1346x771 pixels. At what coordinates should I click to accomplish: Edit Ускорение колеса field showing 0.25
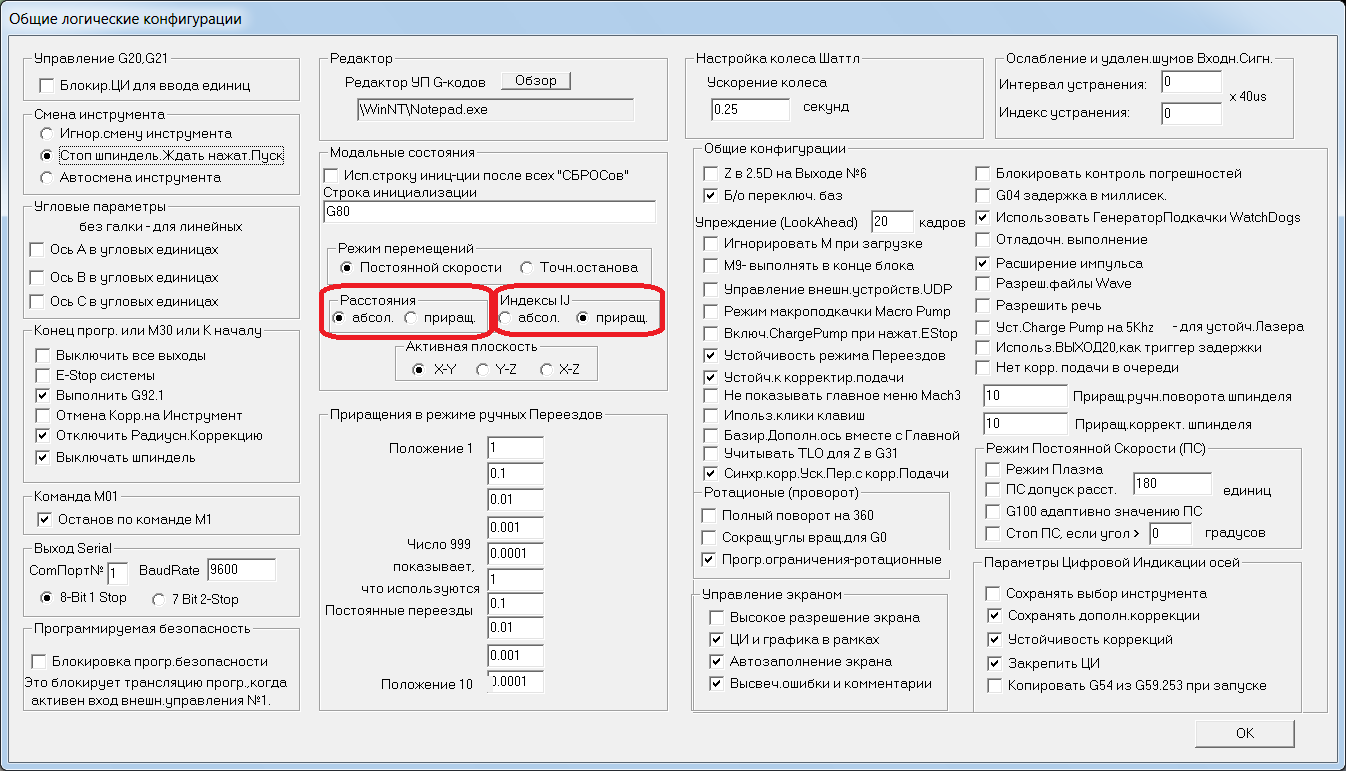(x=750, y=108)
